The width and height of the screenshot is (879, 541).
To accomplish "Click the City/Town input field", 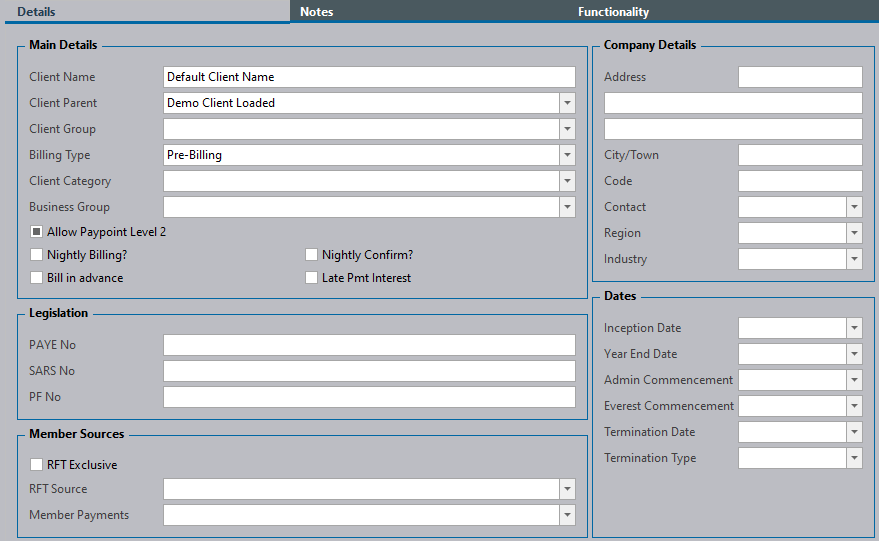I will (x=800, y=155).
